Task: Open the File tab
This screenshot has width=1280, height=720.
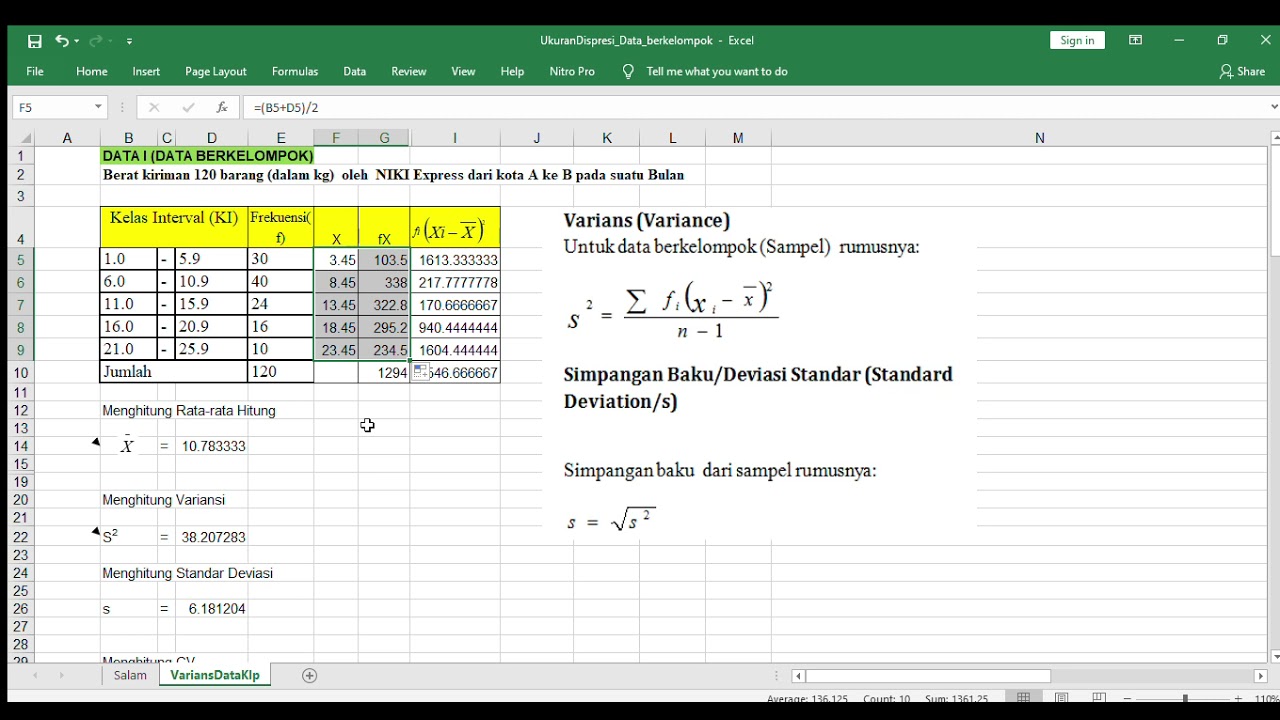Action: pos(35,71)
